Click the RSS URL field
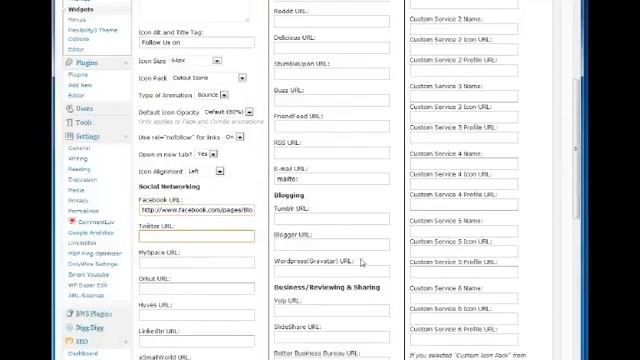Viewport: 640px width, 360px height. pos(332,153)
